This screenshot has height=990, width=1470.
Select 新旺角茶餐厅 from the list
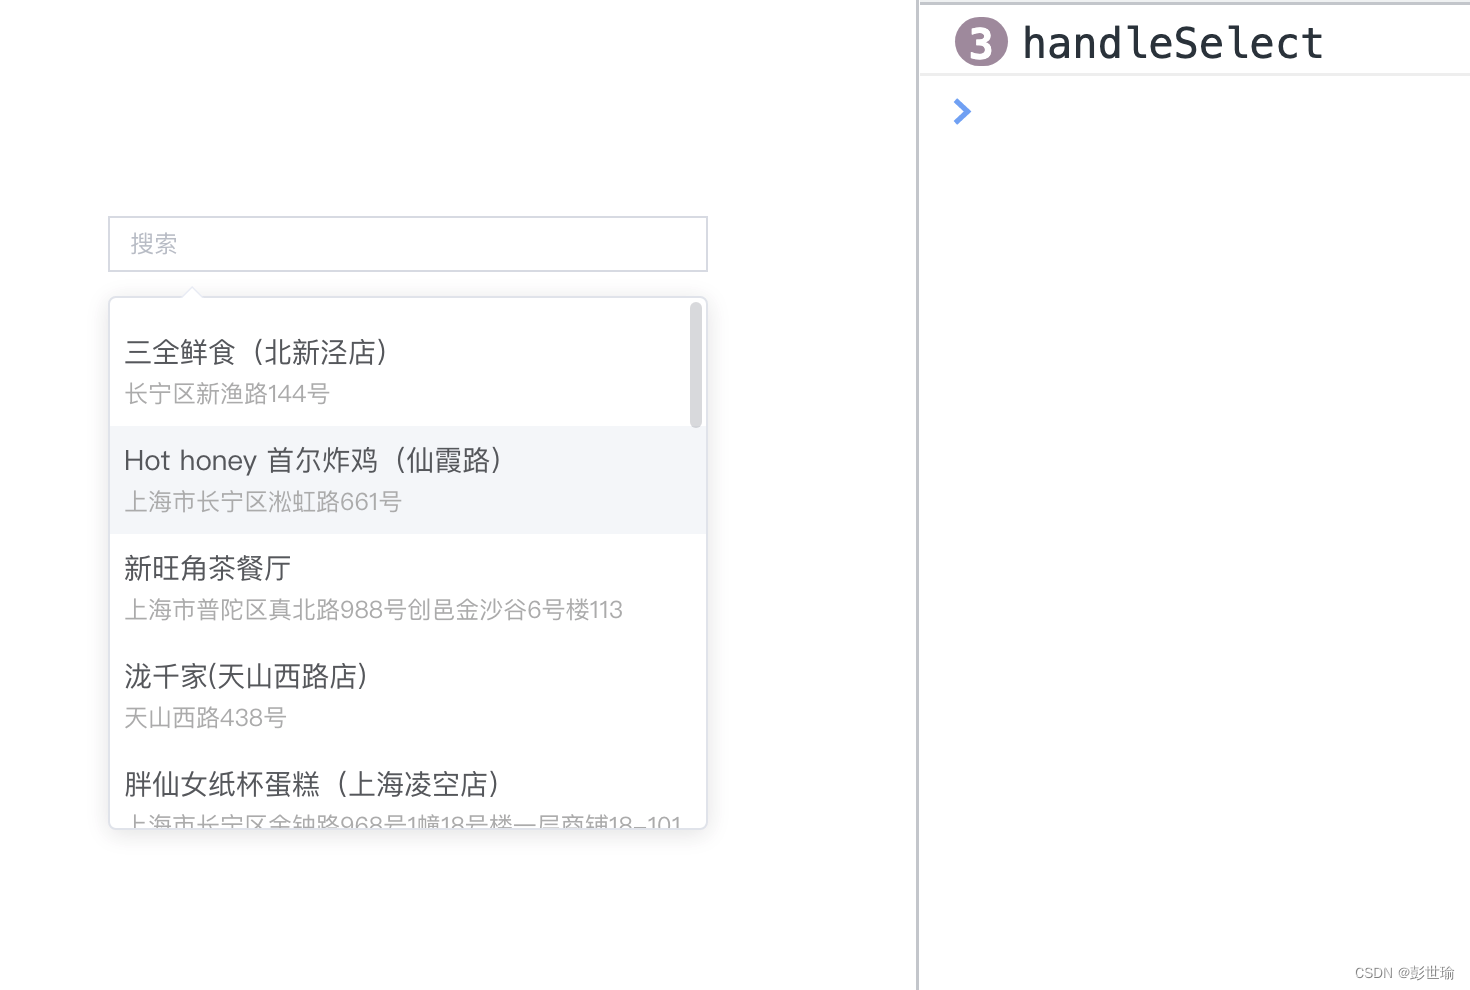pyautogui.click(x=408, y=588)
